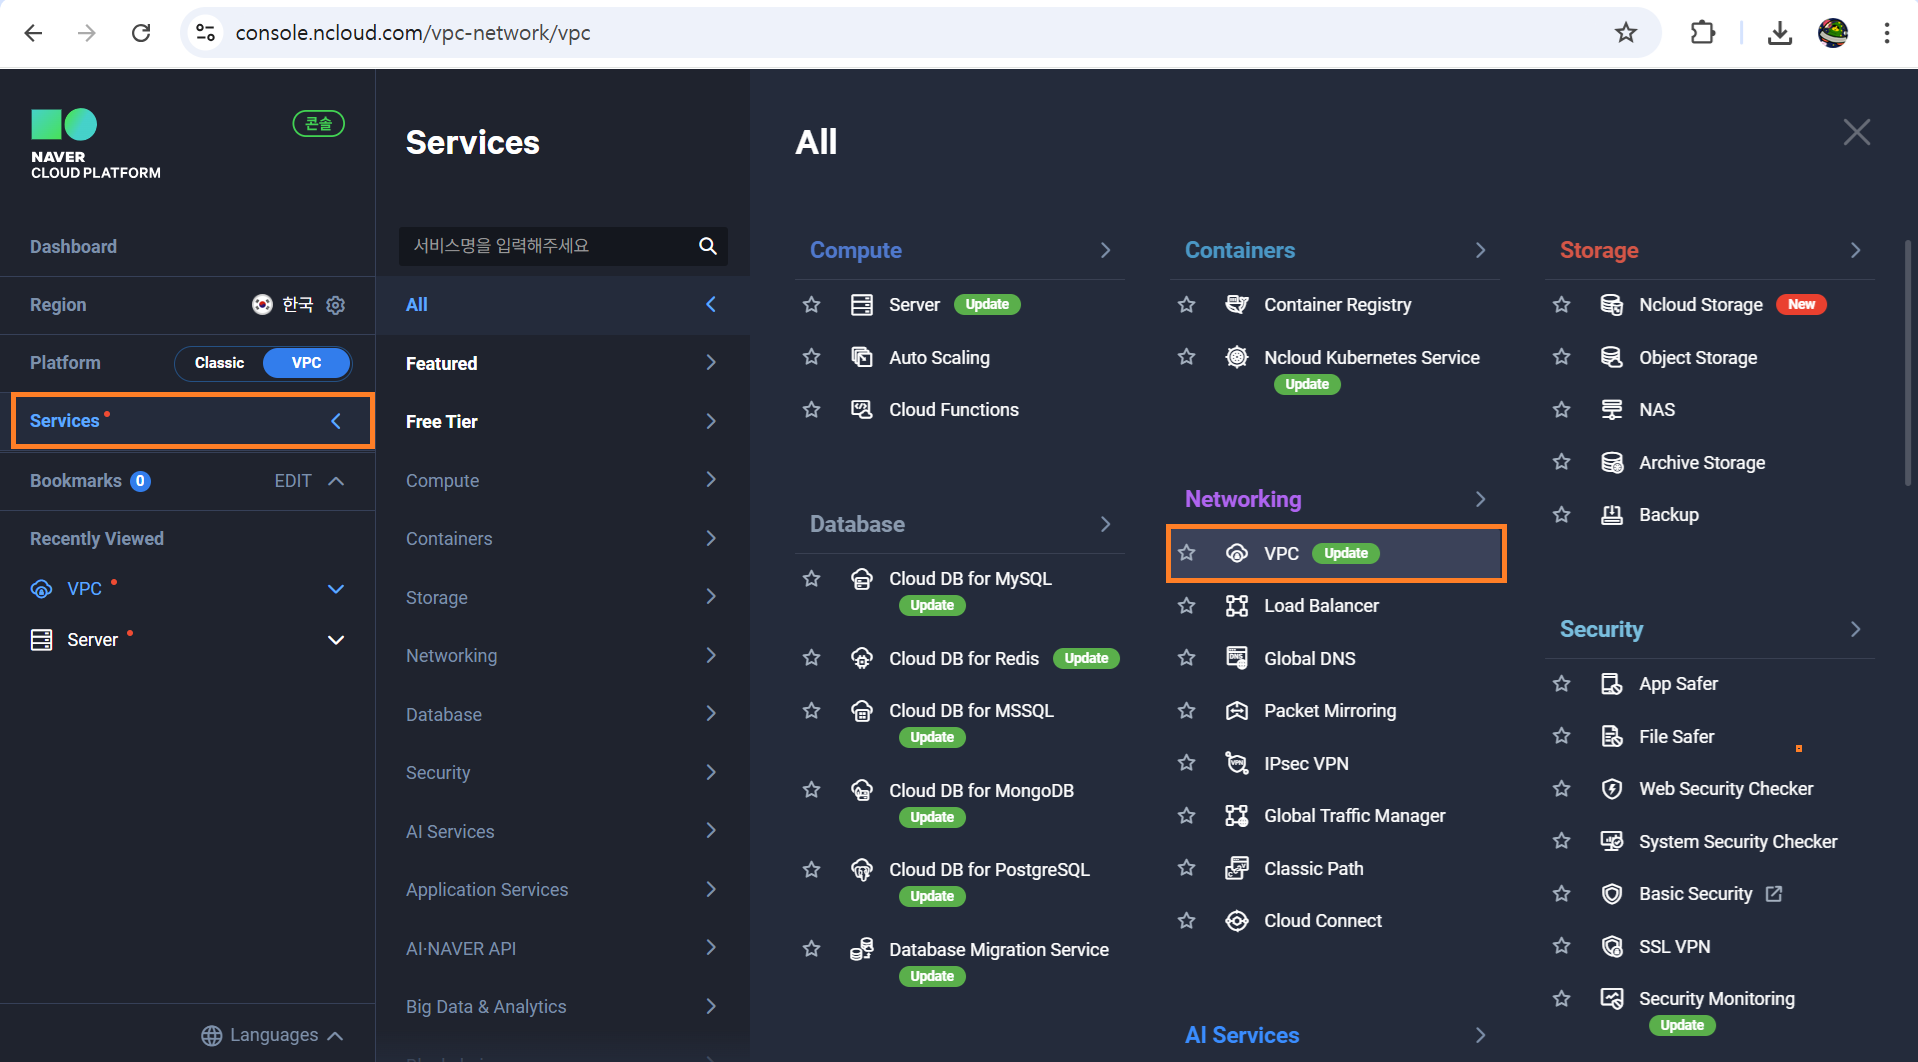Select Featured in the Services menu
Viewport: 1918px width, 1062px height.
pyautogui.click(x=562, y=363)
